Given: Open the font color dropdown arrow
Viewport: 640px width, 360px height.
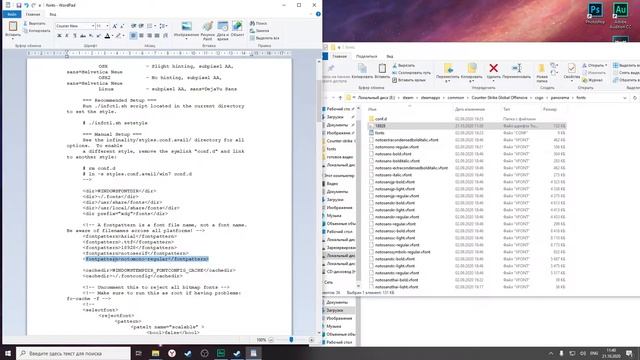Looking at the screenshot, I should (x=112, y=36).
